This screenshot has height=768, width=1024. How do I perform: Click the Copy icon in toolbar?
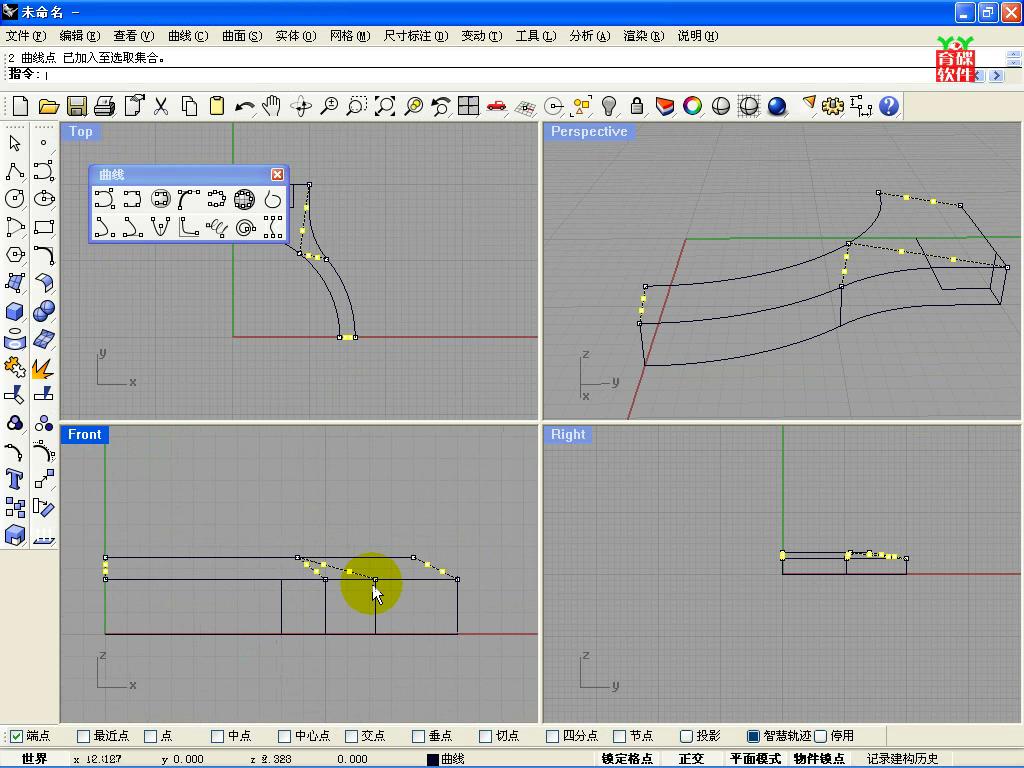(x=189, y=105)
